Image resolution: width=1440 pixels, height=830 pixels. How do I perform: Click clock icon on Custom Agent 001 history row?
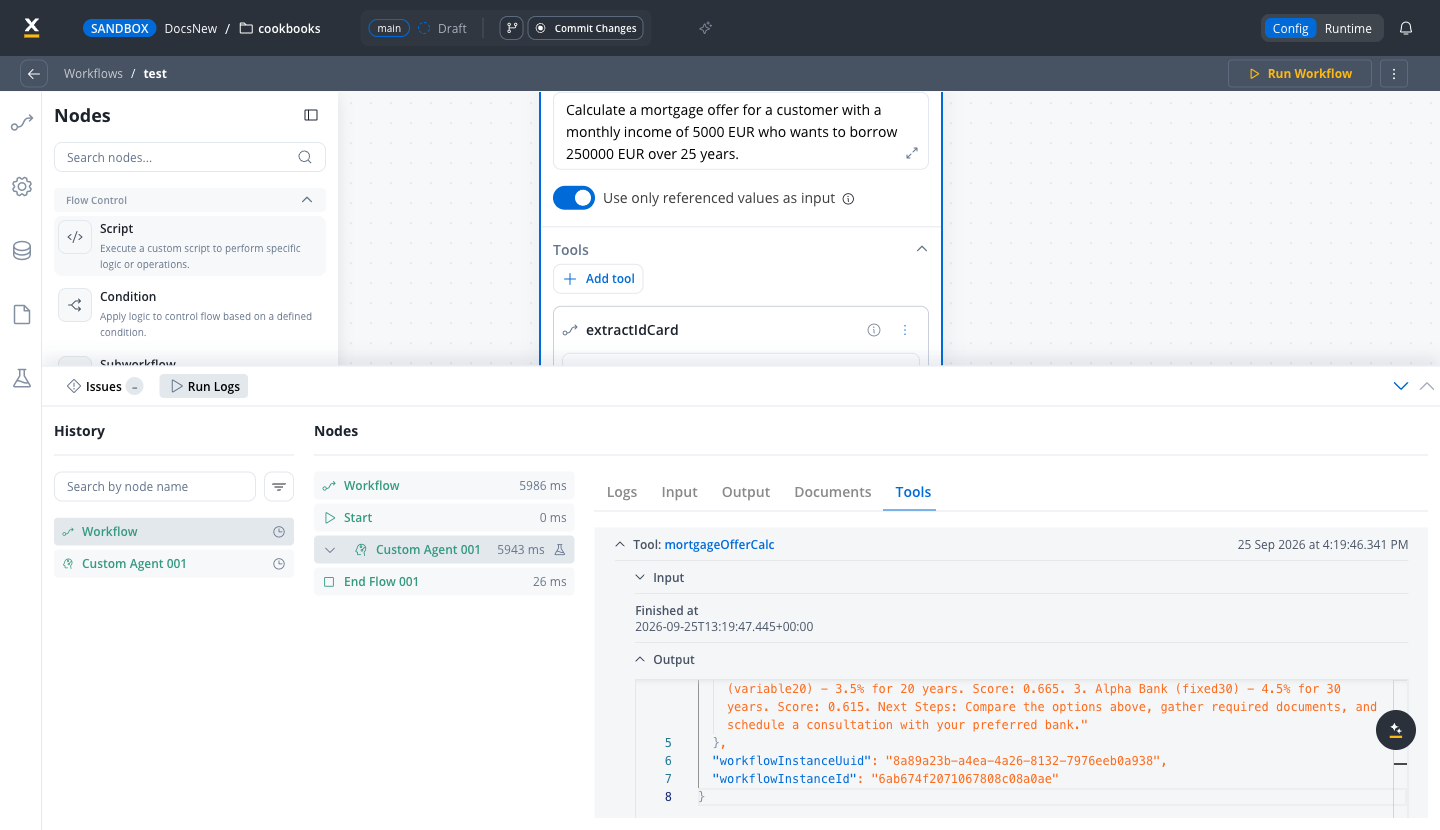coord(279,564)
